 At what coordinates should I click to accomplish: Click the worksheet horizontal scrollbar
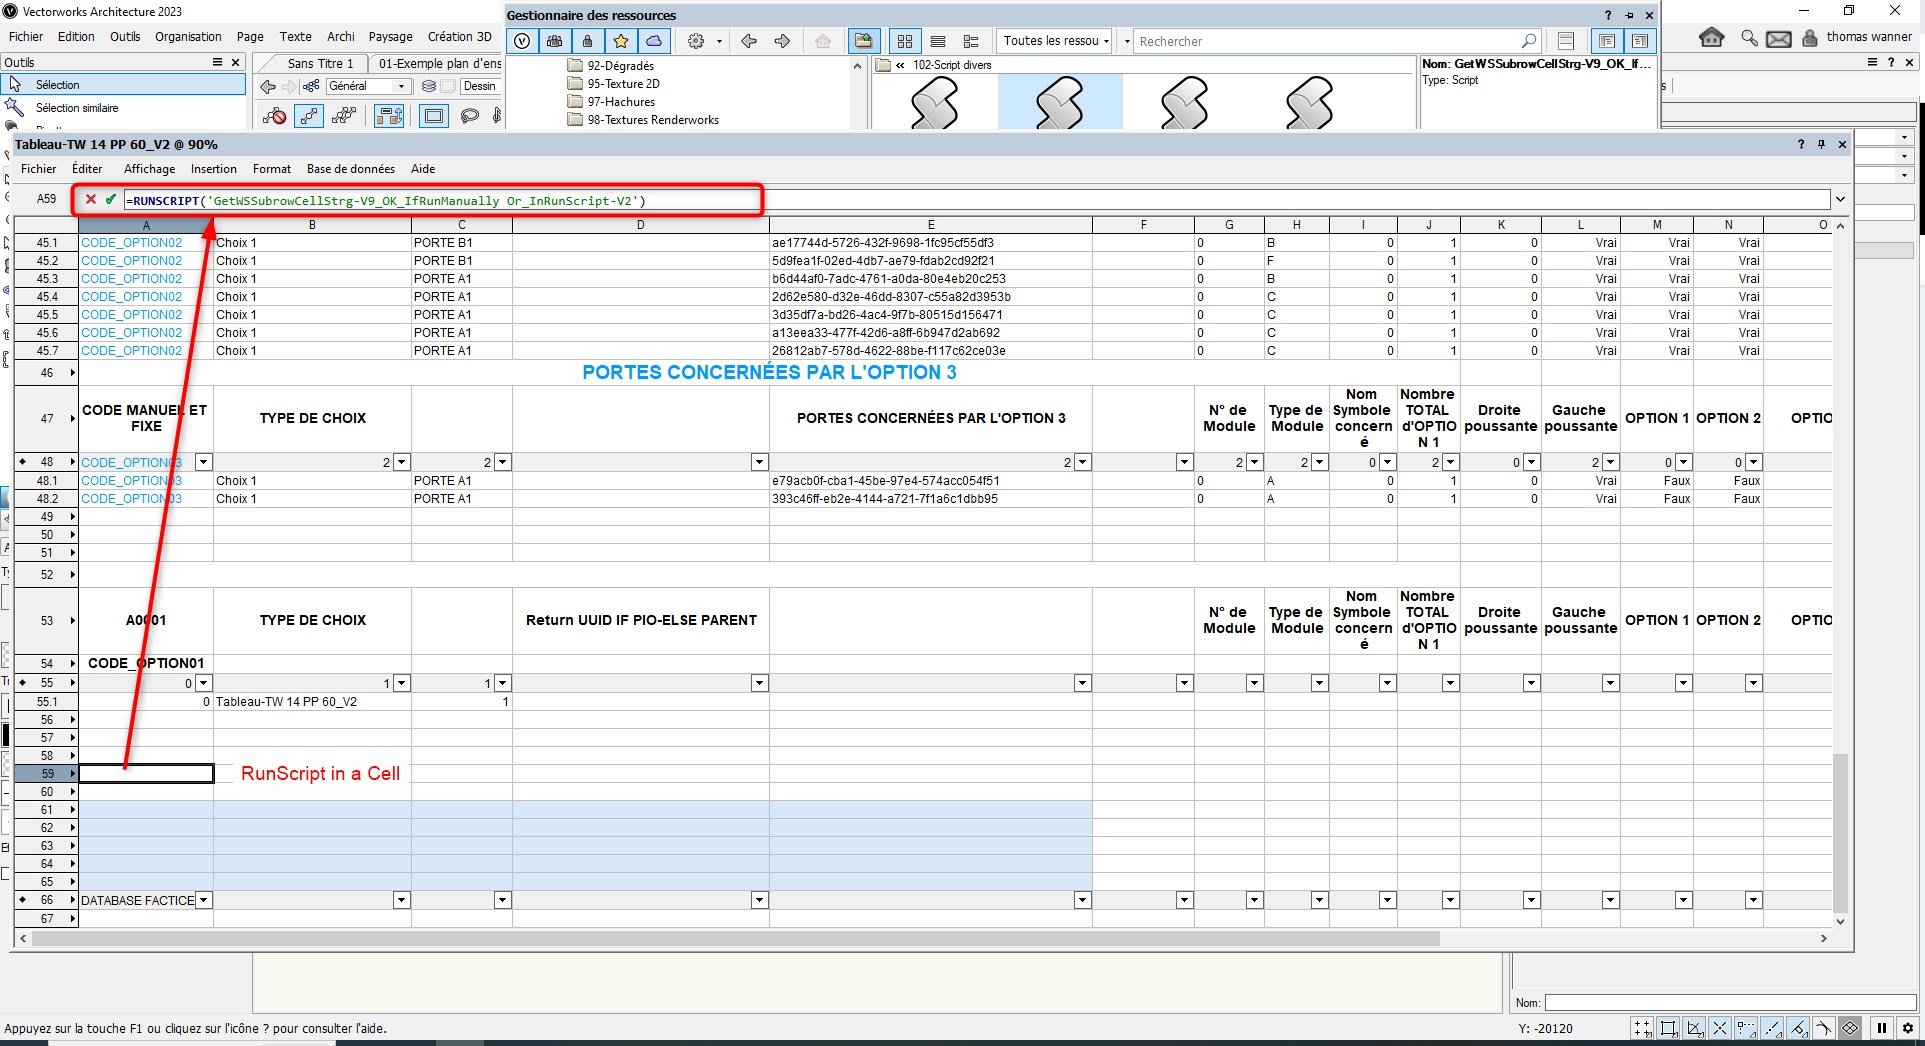point(735,939)
